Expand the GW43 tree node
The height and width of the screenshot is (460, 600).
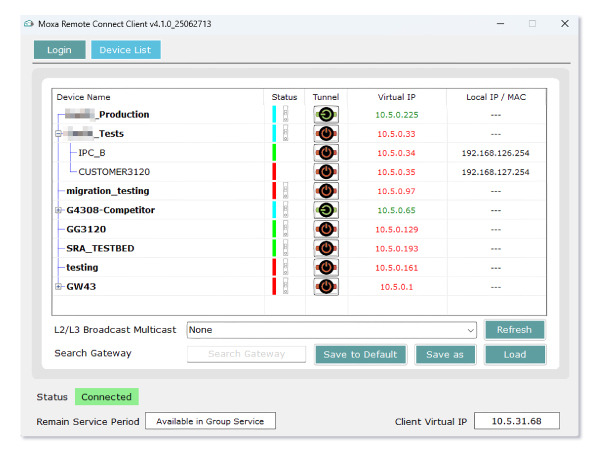click(59, 287)
